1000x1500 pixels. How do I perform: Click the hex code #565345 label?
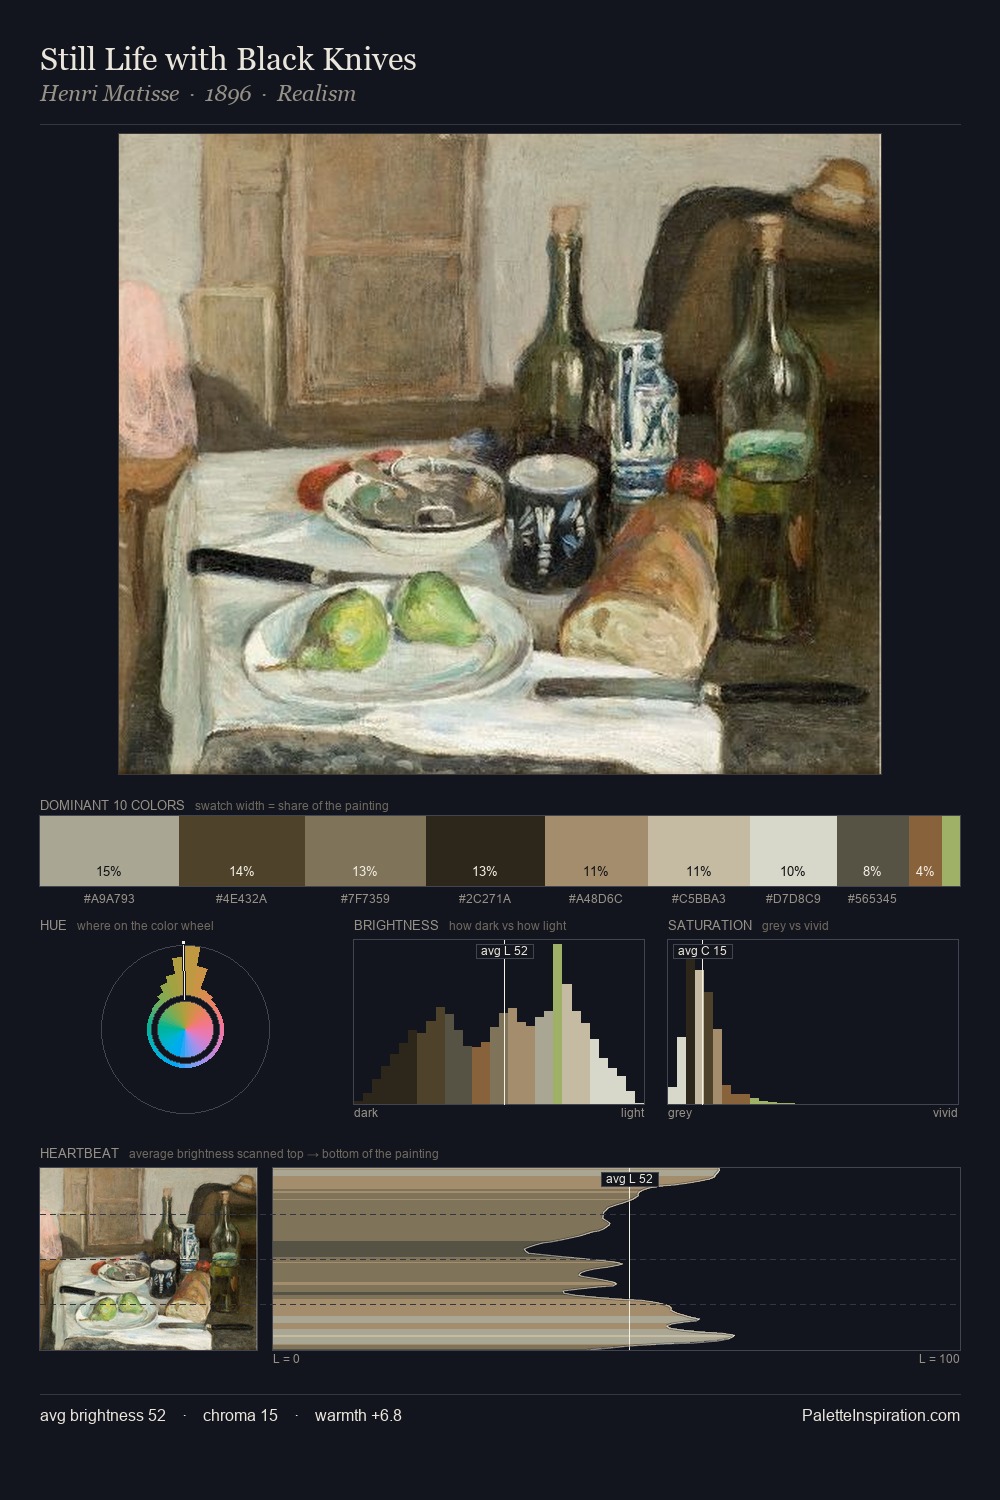click(x=872, y=898)
